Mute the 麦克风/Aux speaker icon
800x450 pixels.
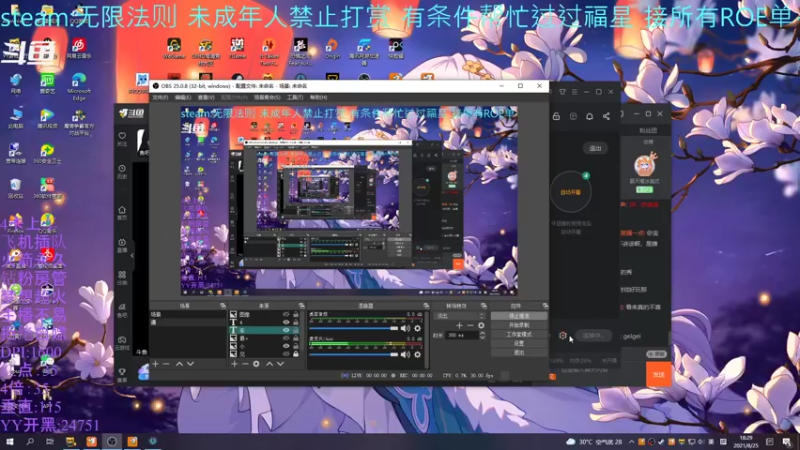tap(405, 354)
